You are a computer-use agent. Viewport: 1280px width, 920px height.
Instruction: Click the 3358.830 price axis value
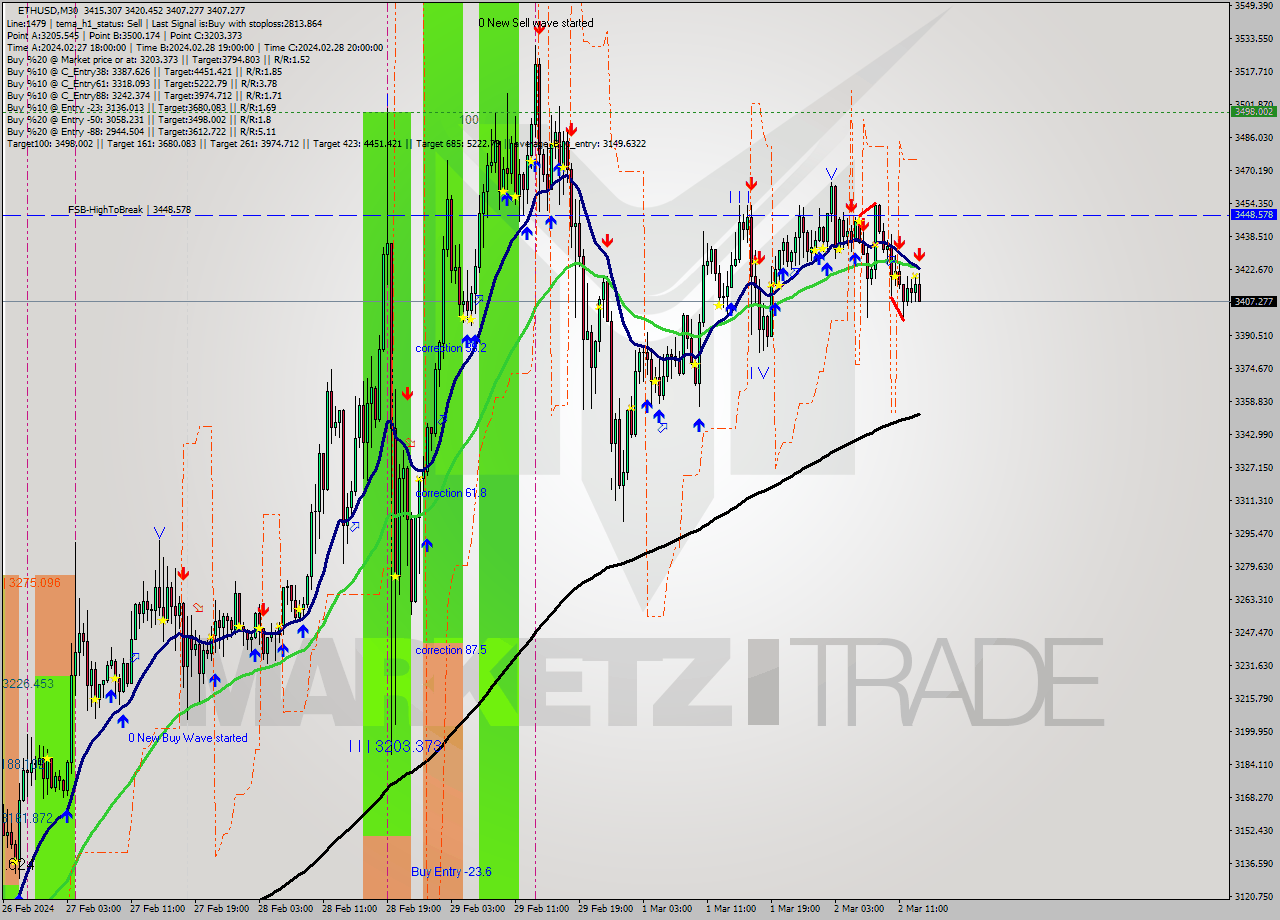tap(1253, 402)
